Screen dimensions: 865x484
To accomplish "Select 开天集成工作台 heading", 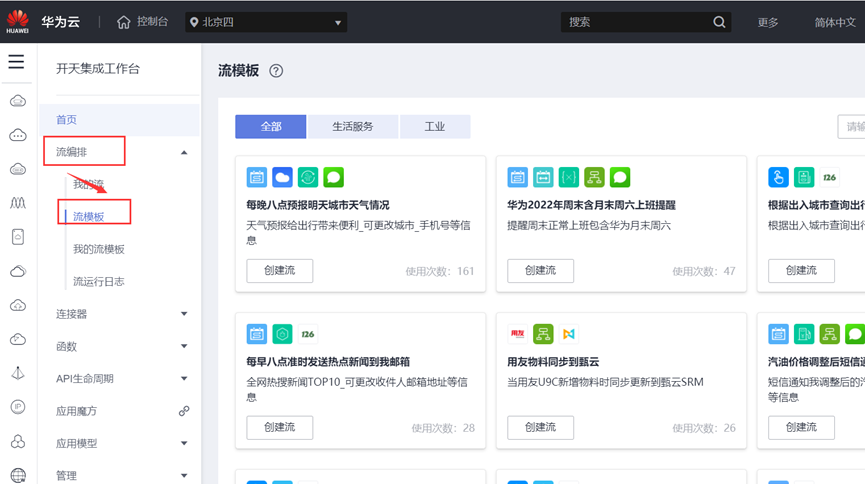I will (x=98, y=69).
